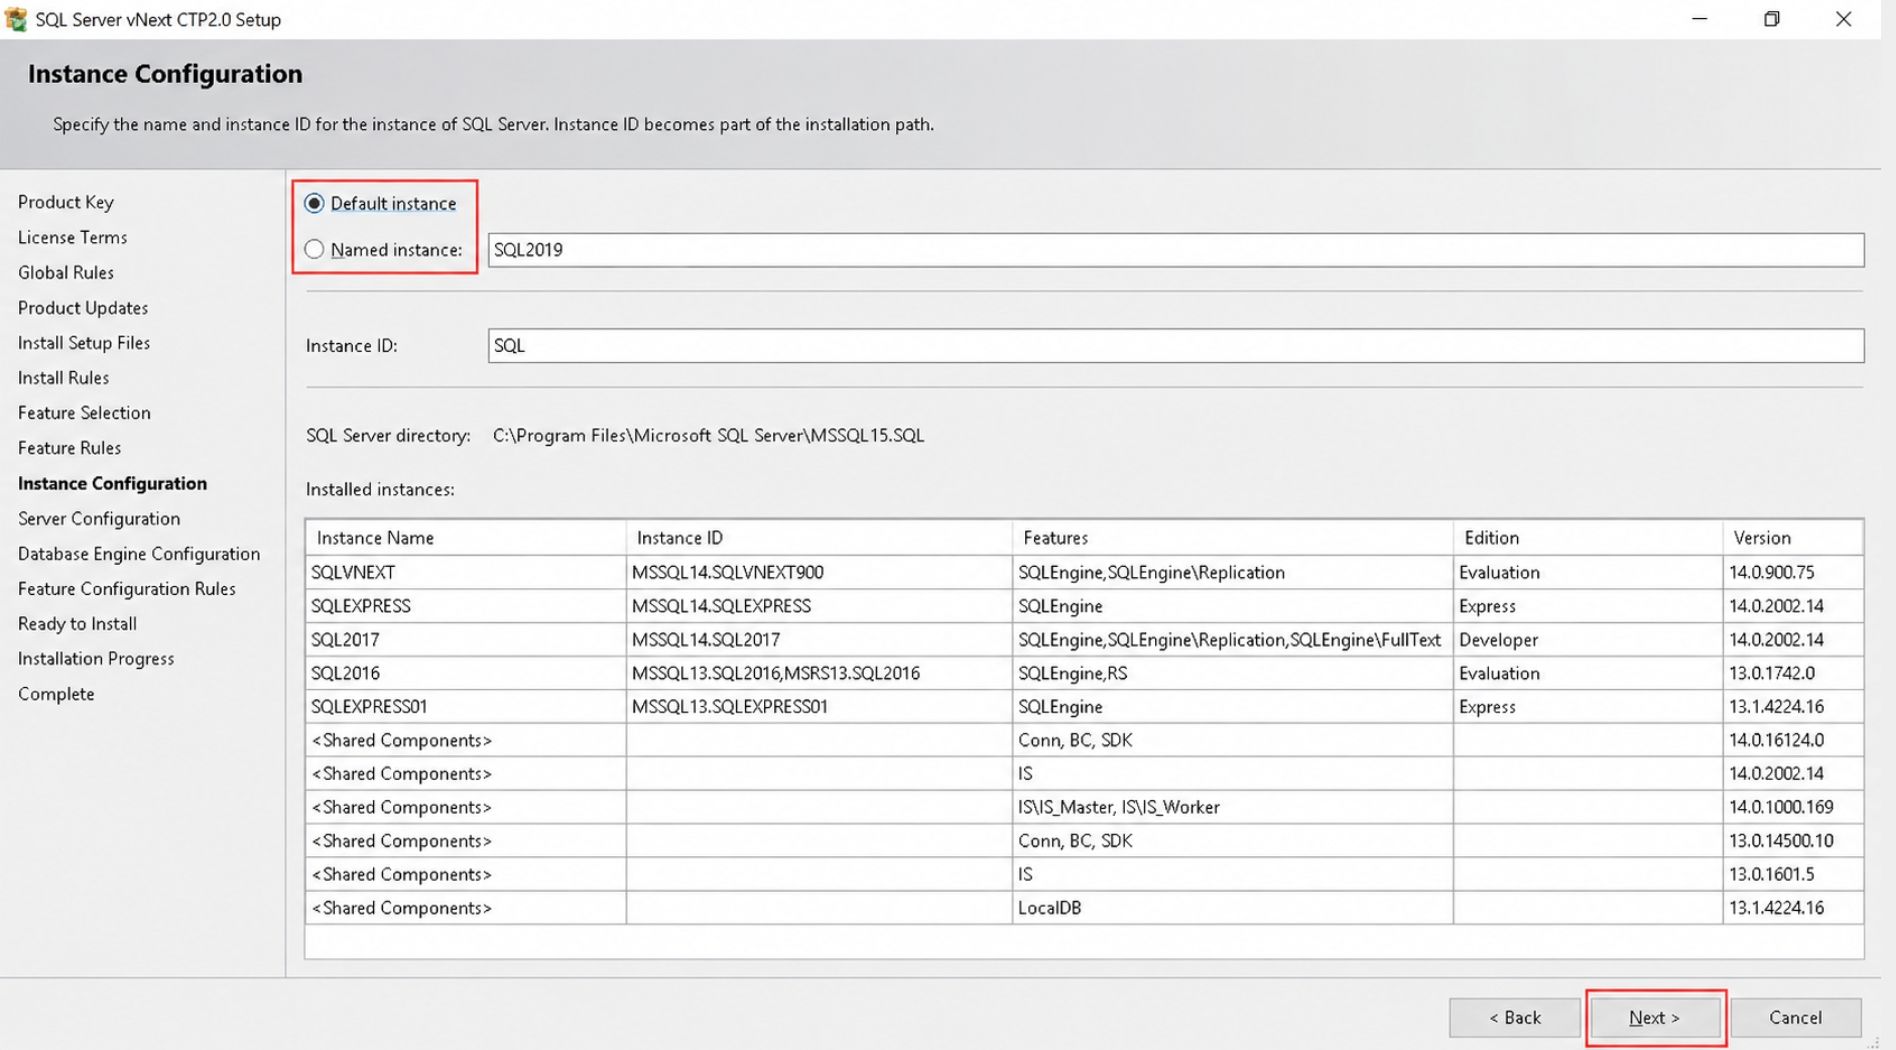The height and width of the screenshot is (1050, 1896).
Task: Click version 13.0.1742.0 cell
Action: [x=1793, y=673]
